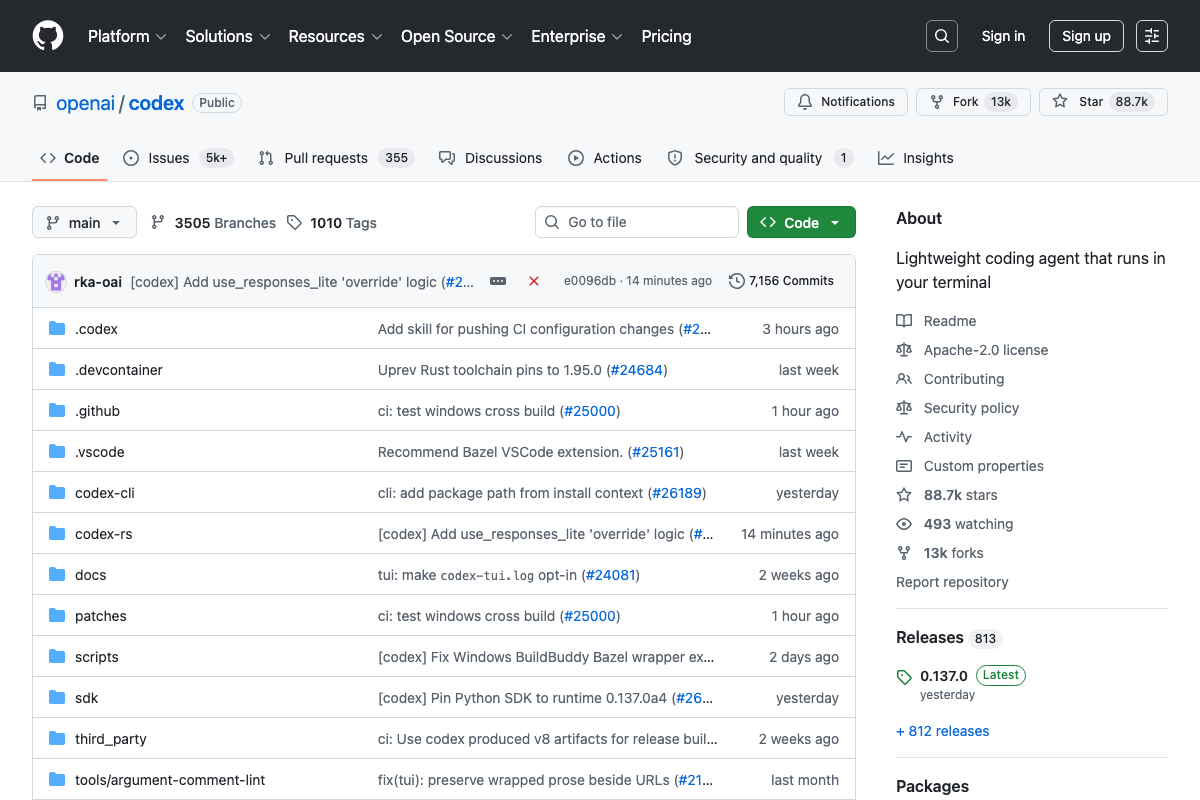Click Report repository link
The width and height of the screenshot is (1200, 800).
coord(952,582)
